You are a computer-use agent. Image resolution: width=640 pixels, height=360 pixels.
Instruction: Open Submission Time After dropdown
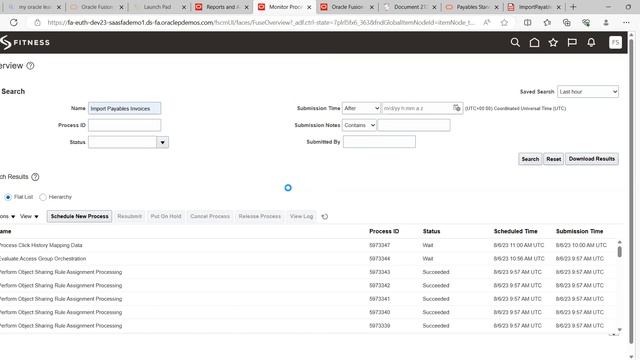(361, 108)
